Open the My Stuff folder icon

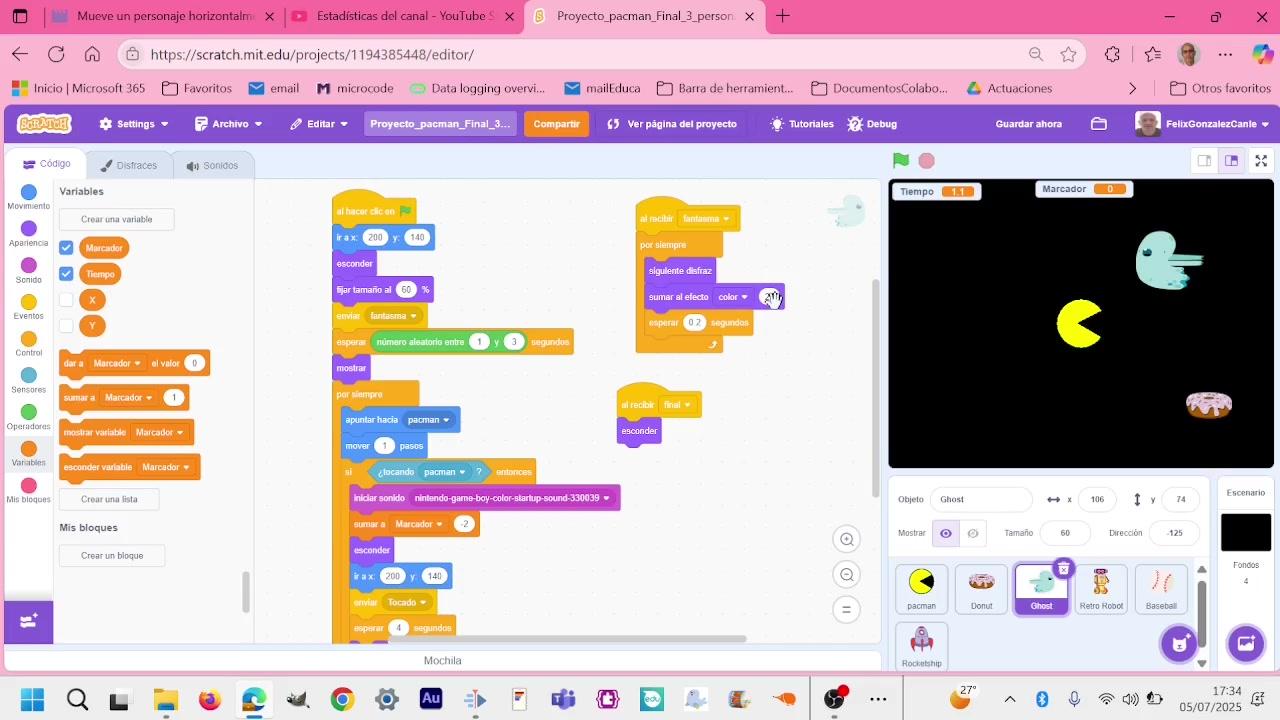point(1099,124)
